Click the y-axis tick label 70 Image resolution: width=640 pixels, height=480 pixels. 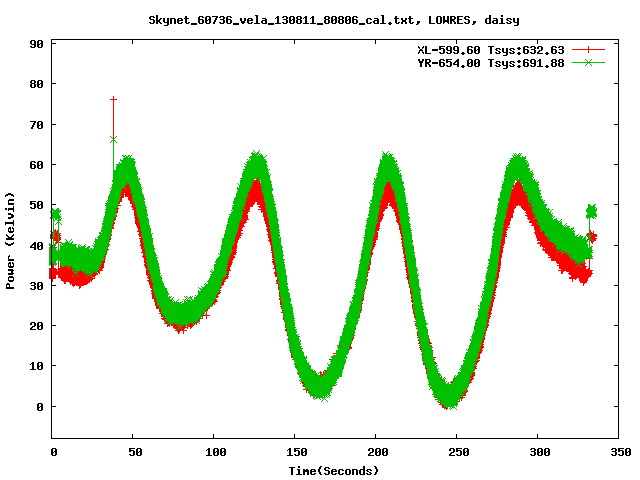point(36,124)
